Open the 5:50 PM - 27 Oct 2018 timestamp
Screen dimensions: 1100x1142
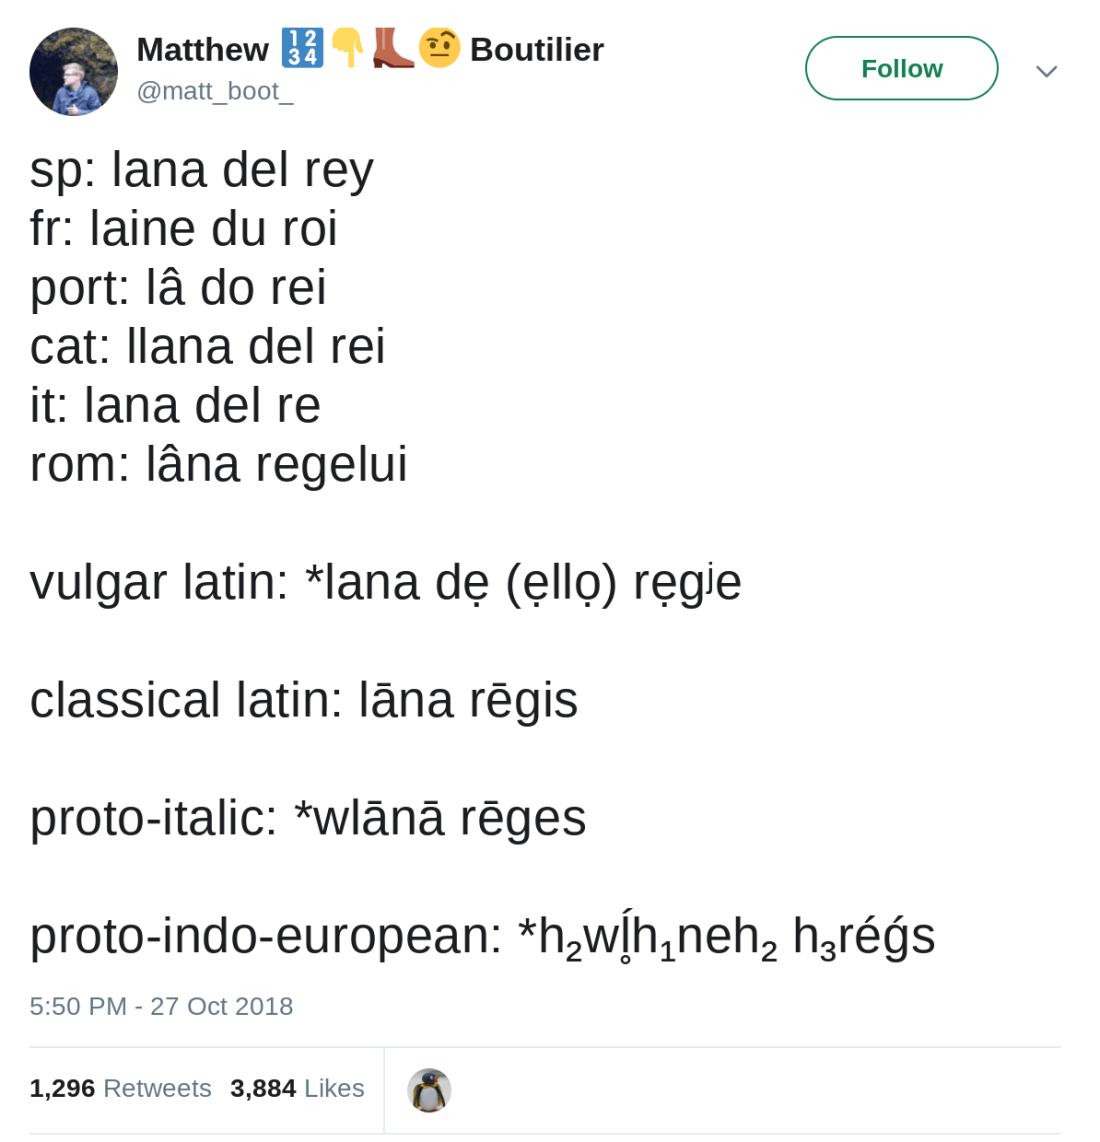[x=161, y=1006]
